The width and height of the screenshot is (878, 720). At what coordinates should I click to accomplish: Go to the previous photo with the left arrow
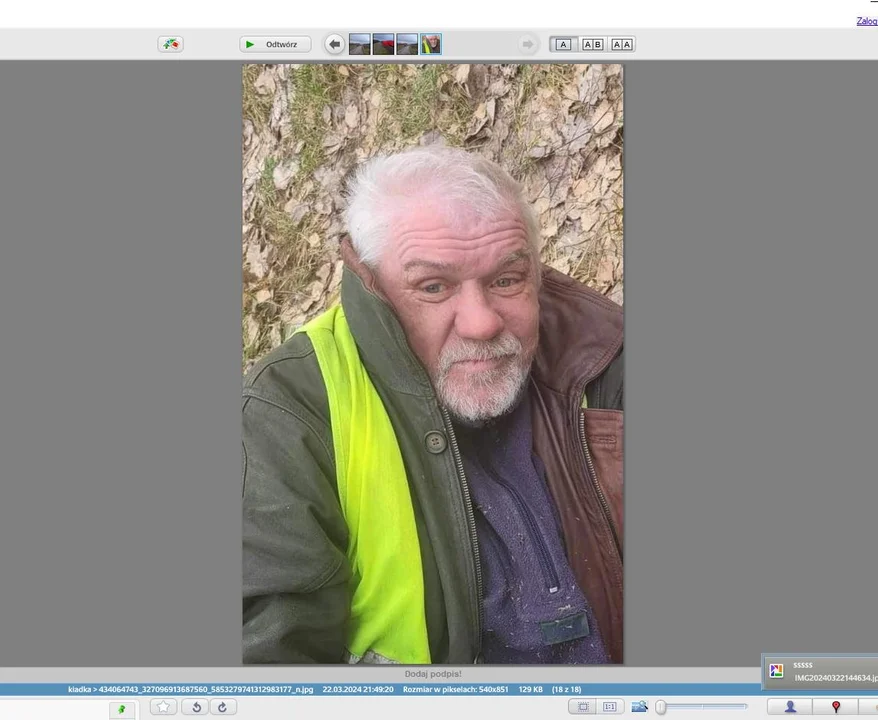tap(335, 44)
